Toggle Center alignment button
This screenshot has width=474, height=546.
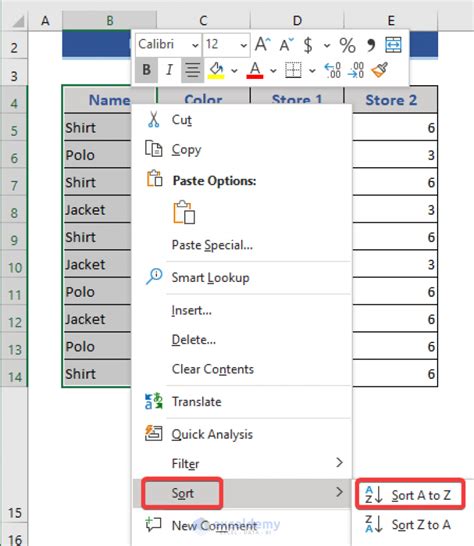[x=192, y=70]
